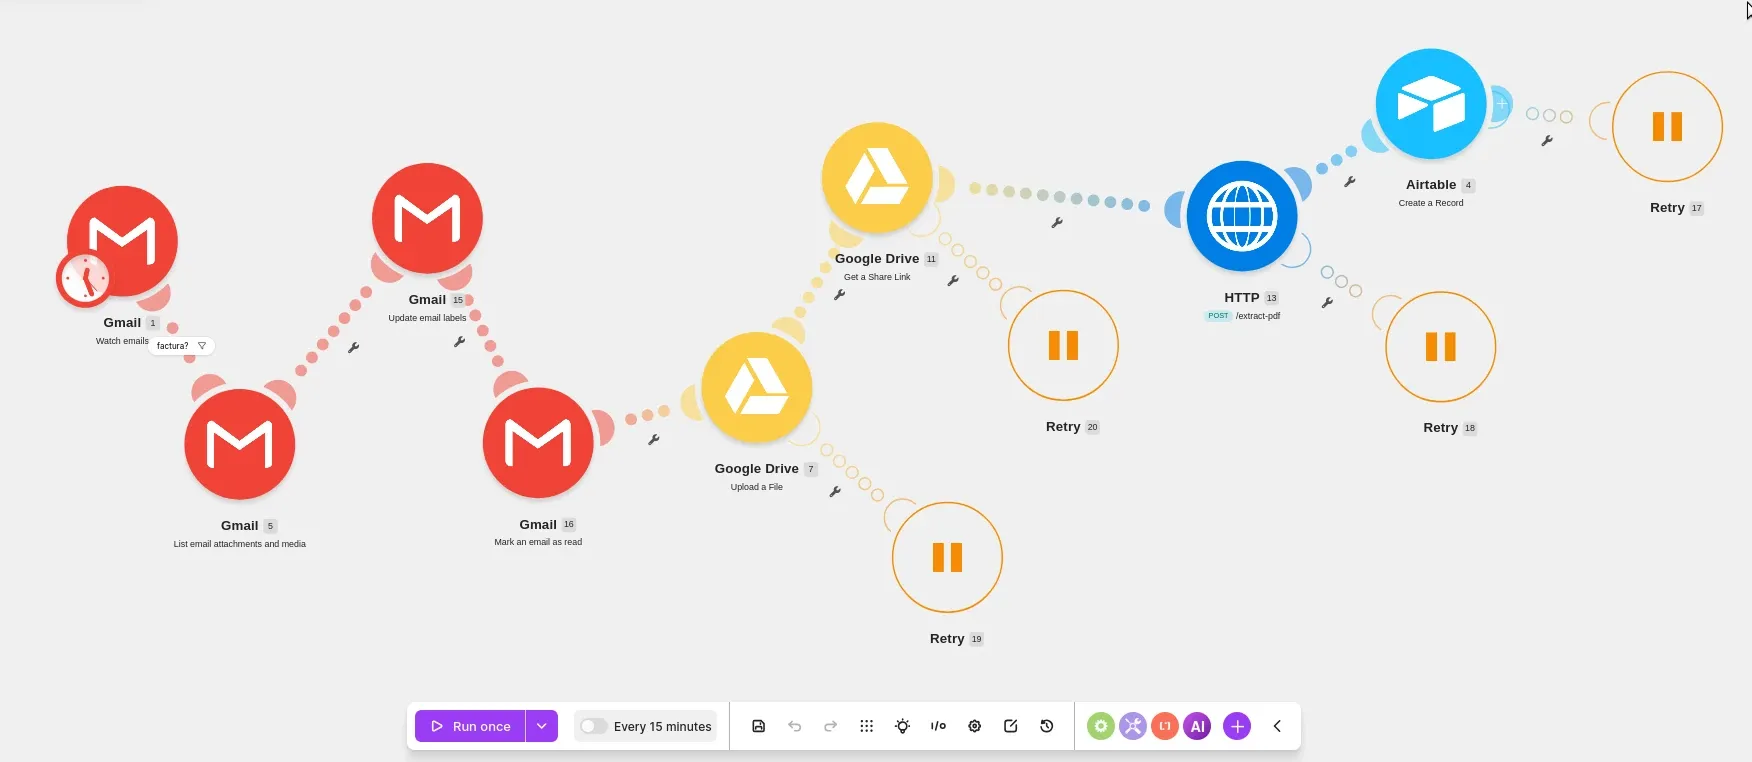The height and width of the screenshot is (762, 1752).
Task: Click wrench between HTTP and Airtable
Action: point(1349,182)
